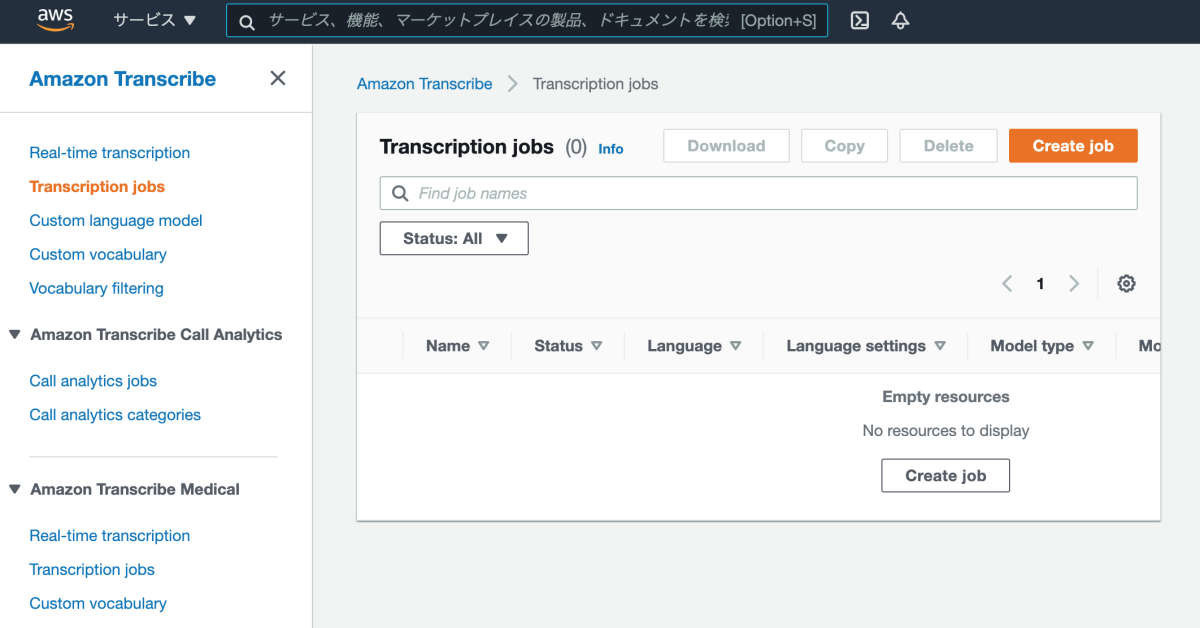Click the orange Create job button
1200x628 pixels.
pos(1073,146)
